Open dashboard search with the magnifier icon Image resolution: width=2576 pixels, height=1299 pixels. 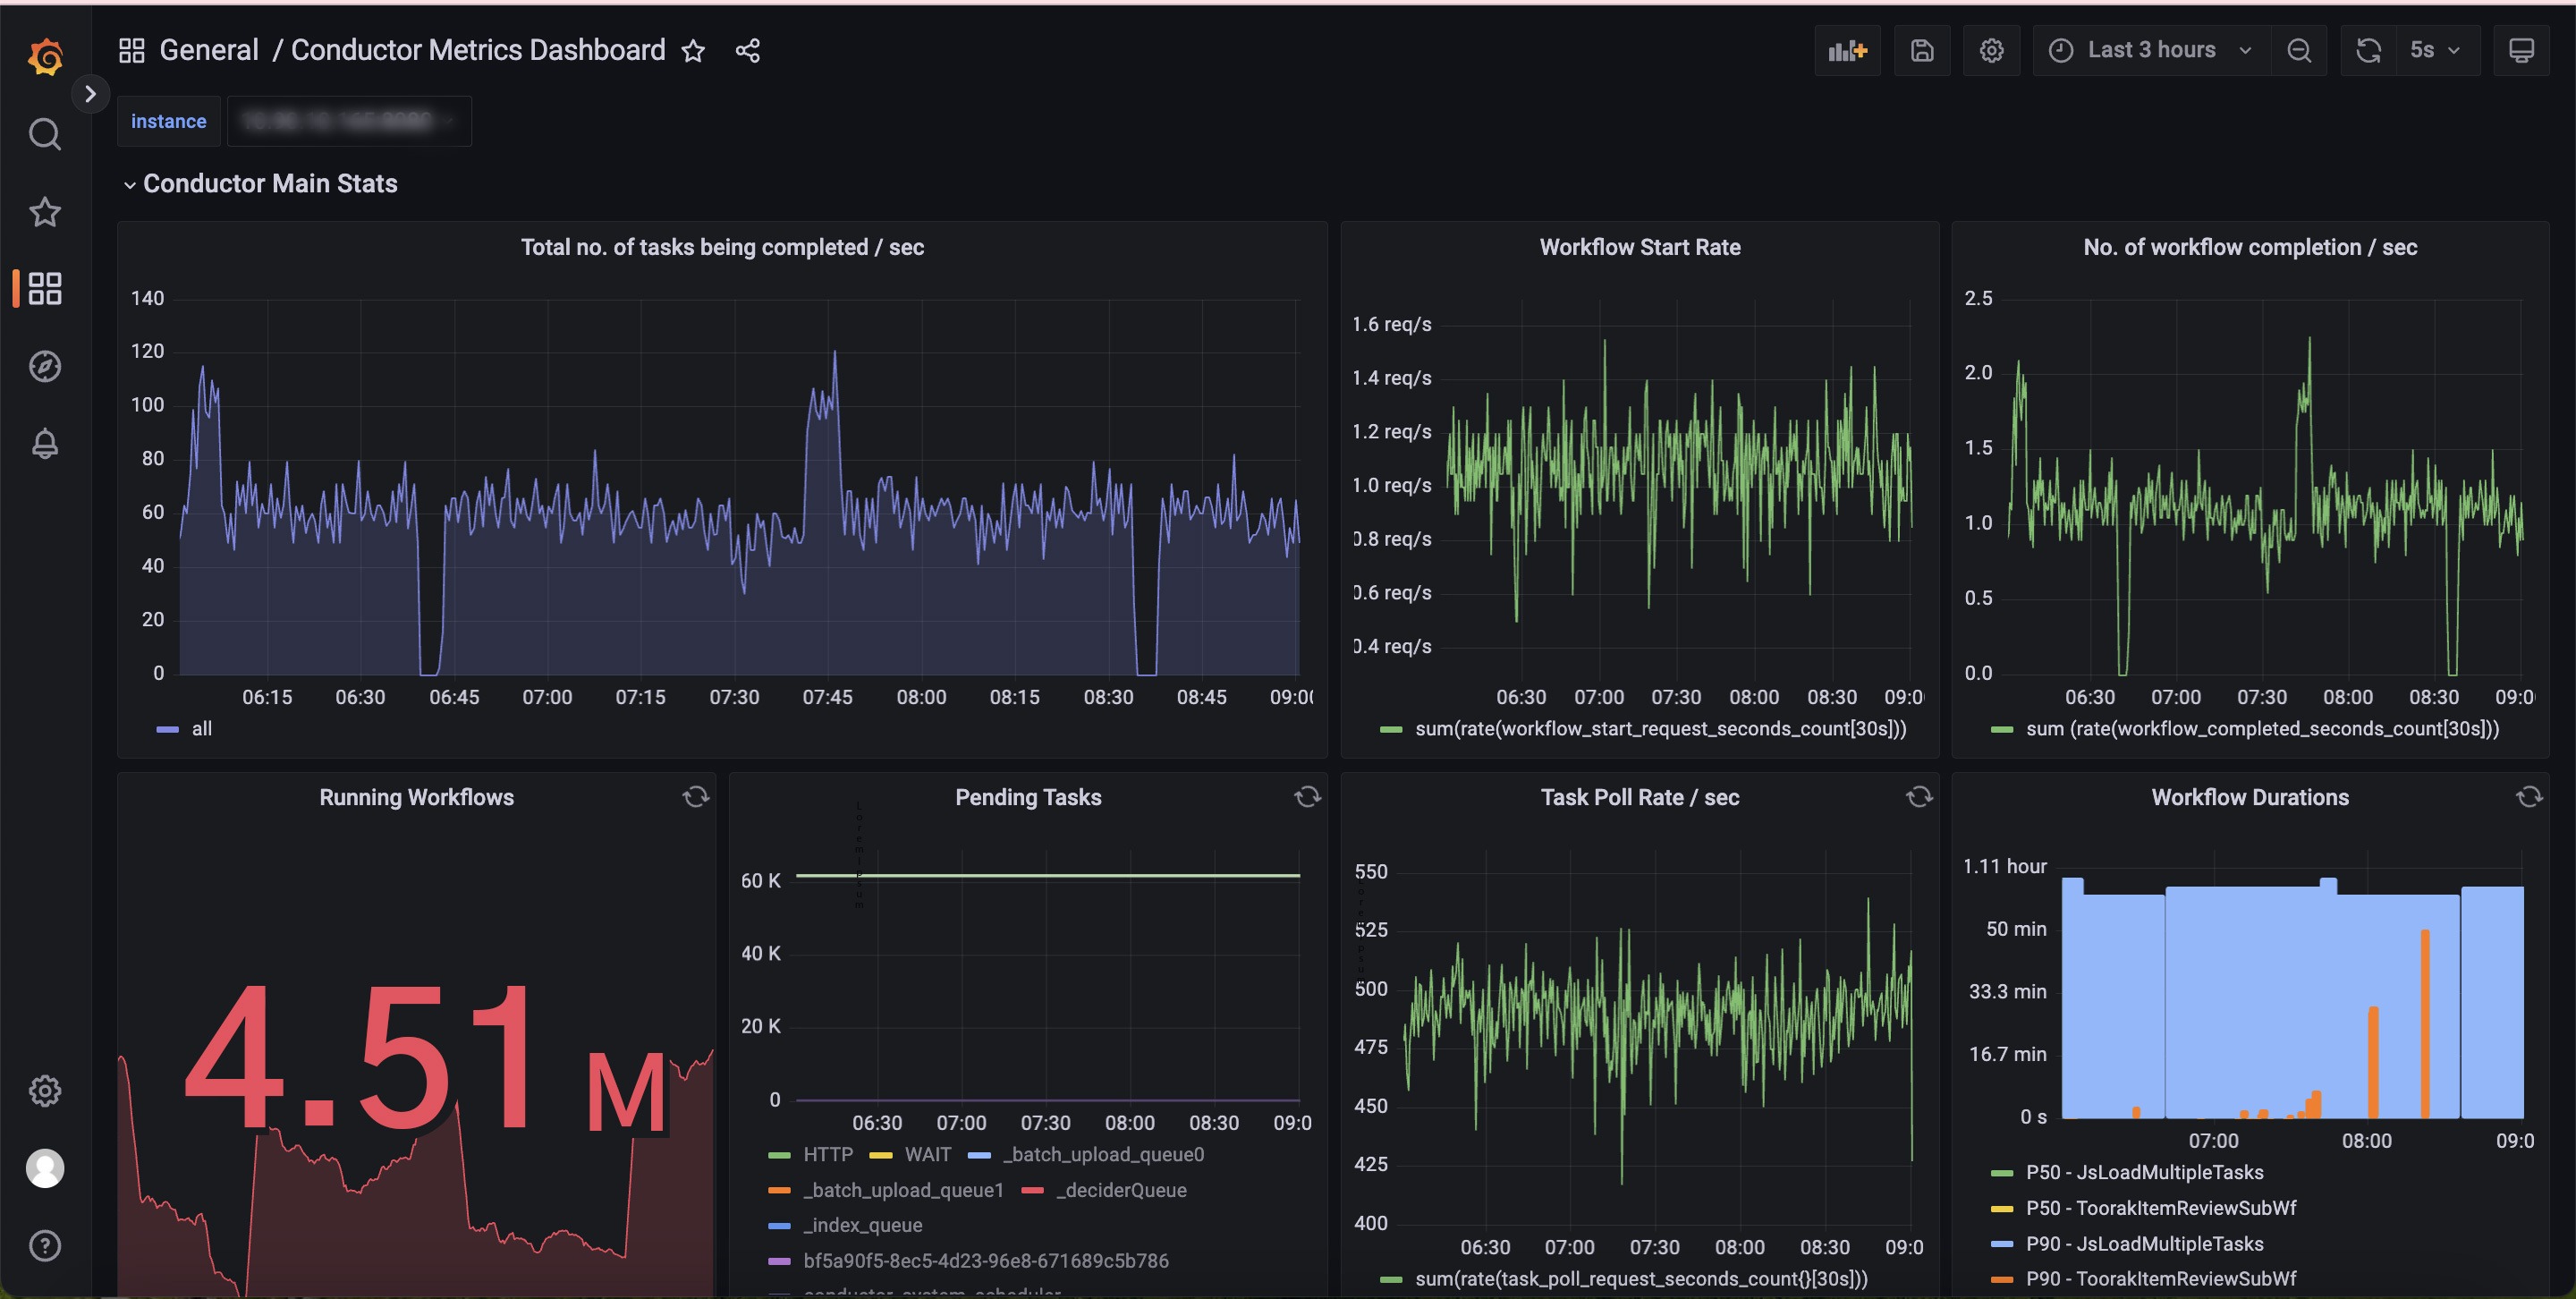[44, 134]
